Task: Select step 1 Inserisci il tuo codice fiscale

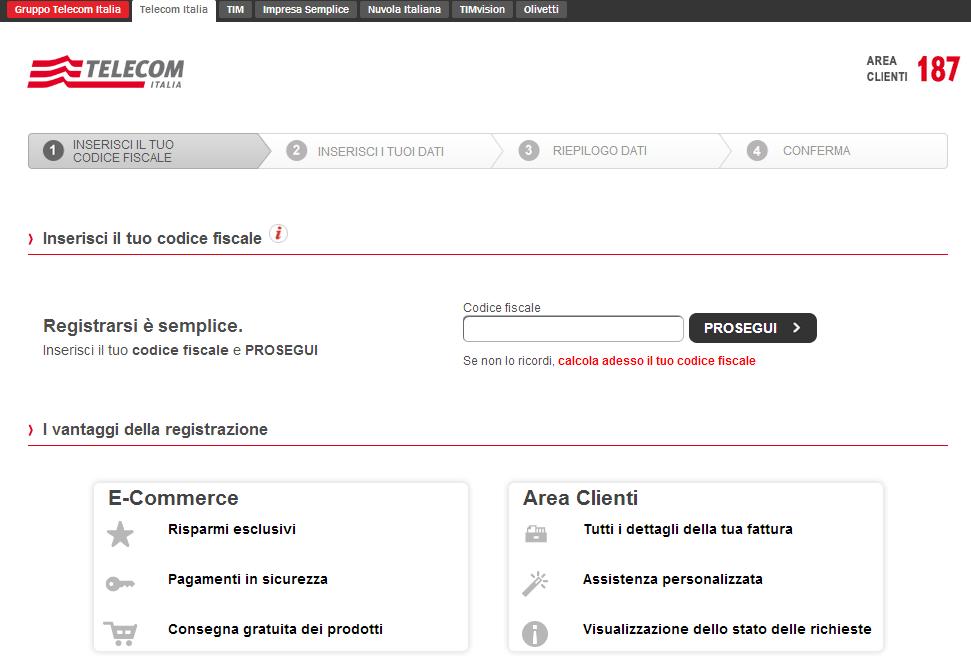Action: pyautogui.click(x=149, y=151)
